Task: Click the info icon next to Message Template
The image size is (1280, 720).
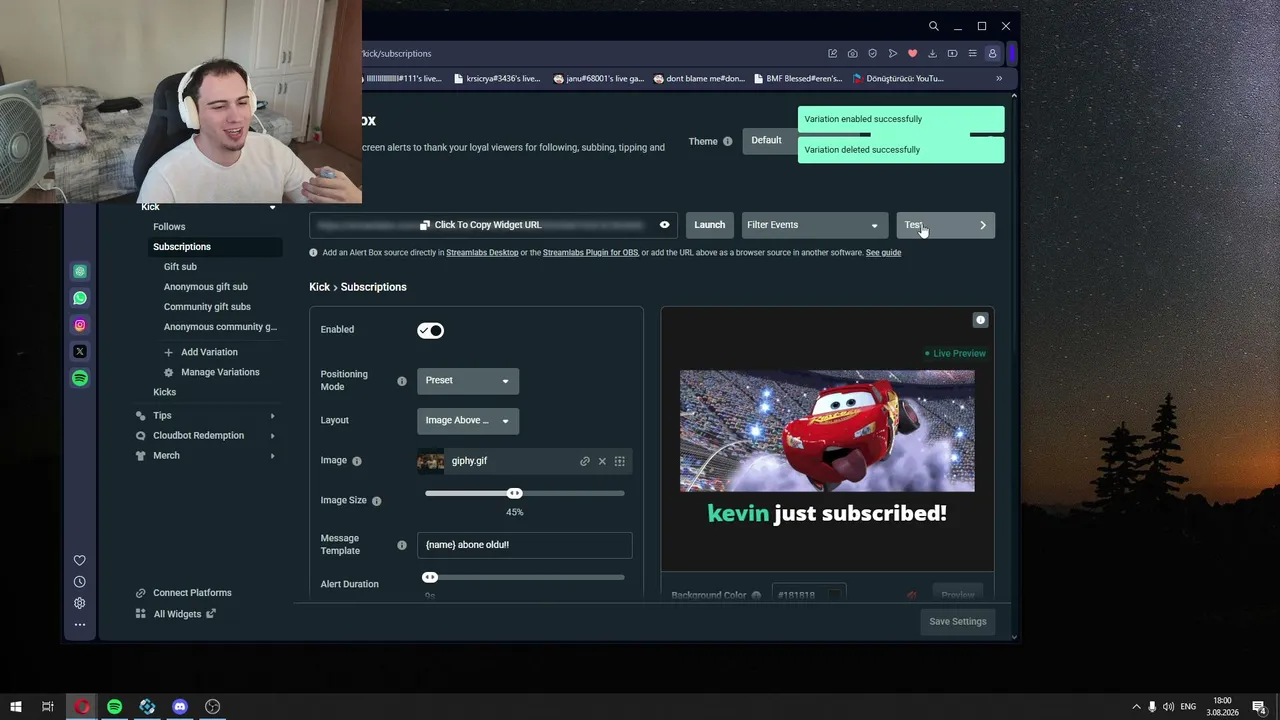Action: (x=402, y=545)
